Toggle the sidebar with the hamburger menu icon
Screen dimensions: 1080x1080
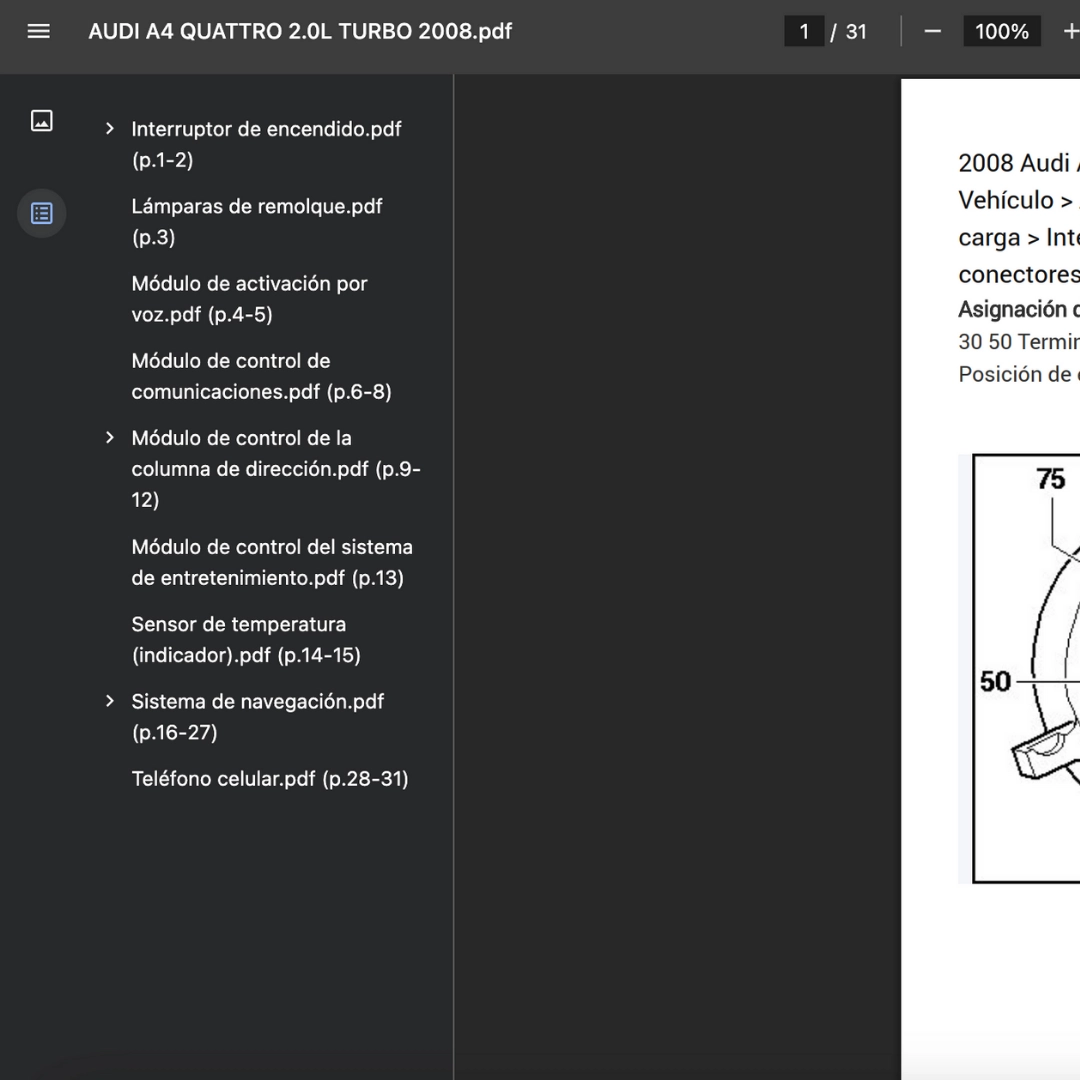[x=39, y=31]
